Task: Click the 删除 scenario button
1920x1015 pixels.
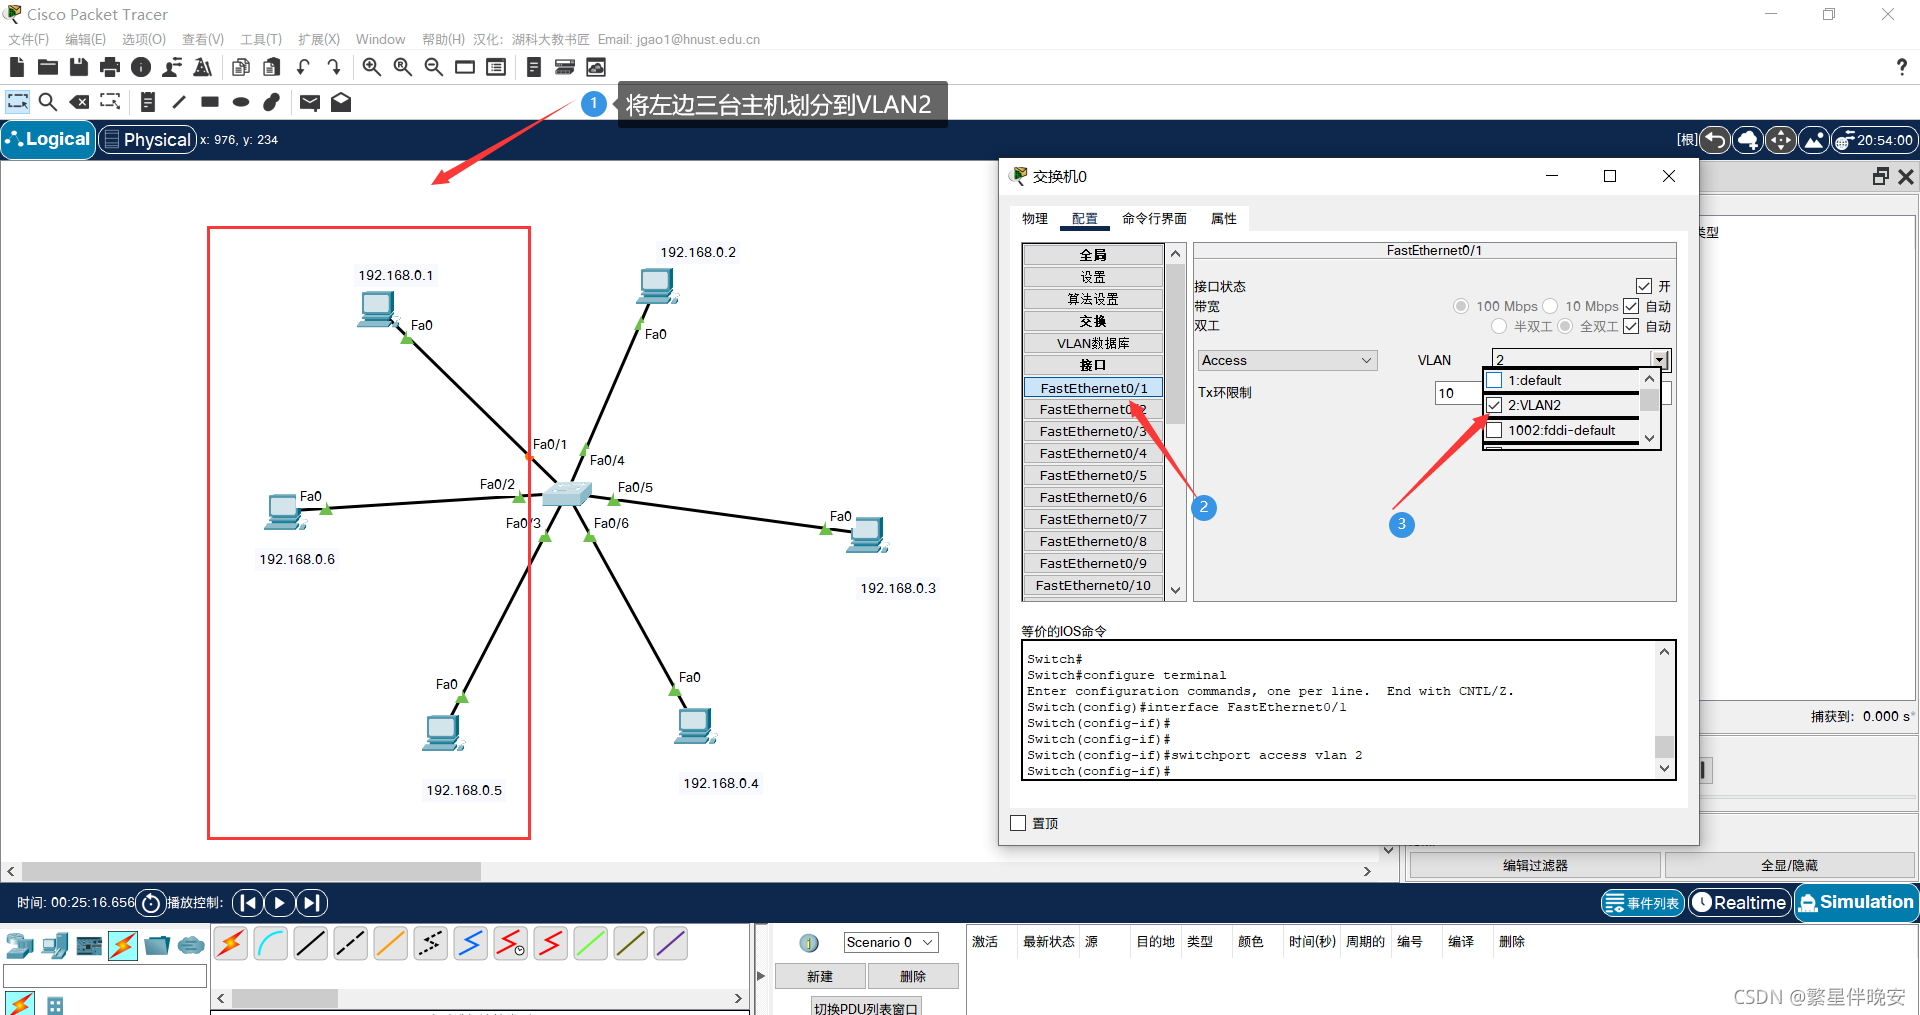Action: click(x=913, y=976)
